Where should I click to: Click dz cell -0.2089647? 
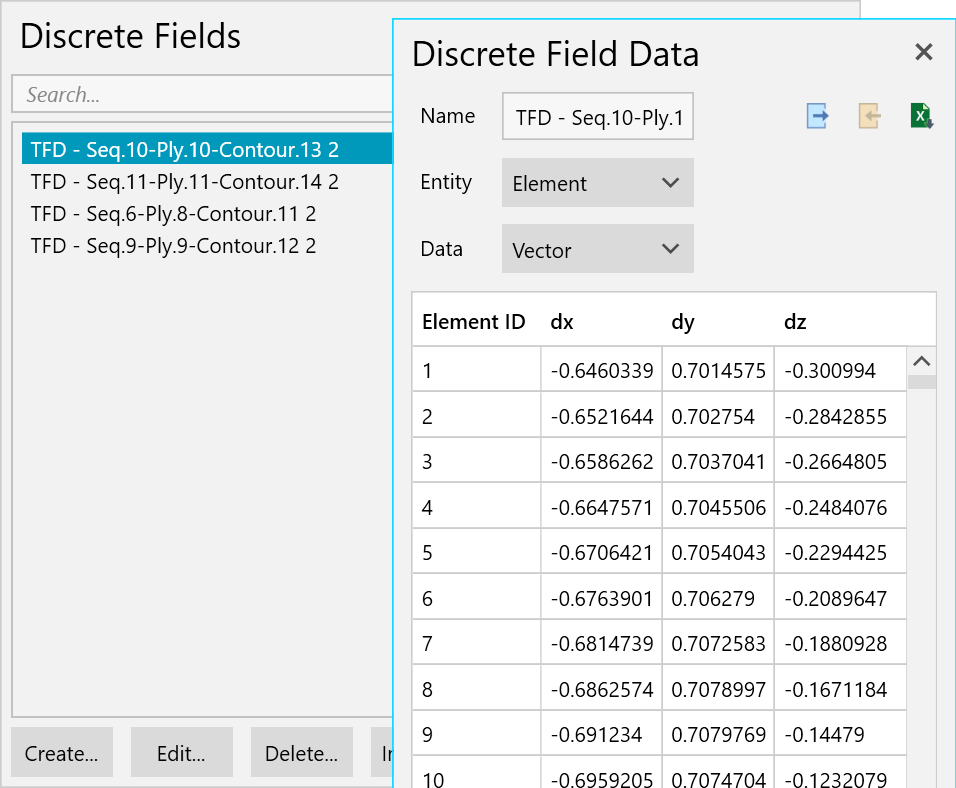840,598
